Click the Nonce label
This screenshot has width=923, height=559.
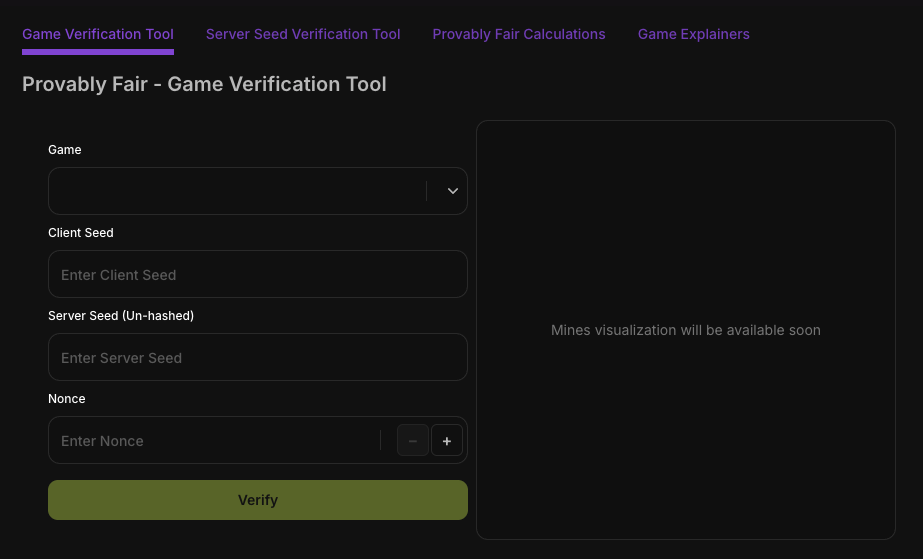(67, 399)
